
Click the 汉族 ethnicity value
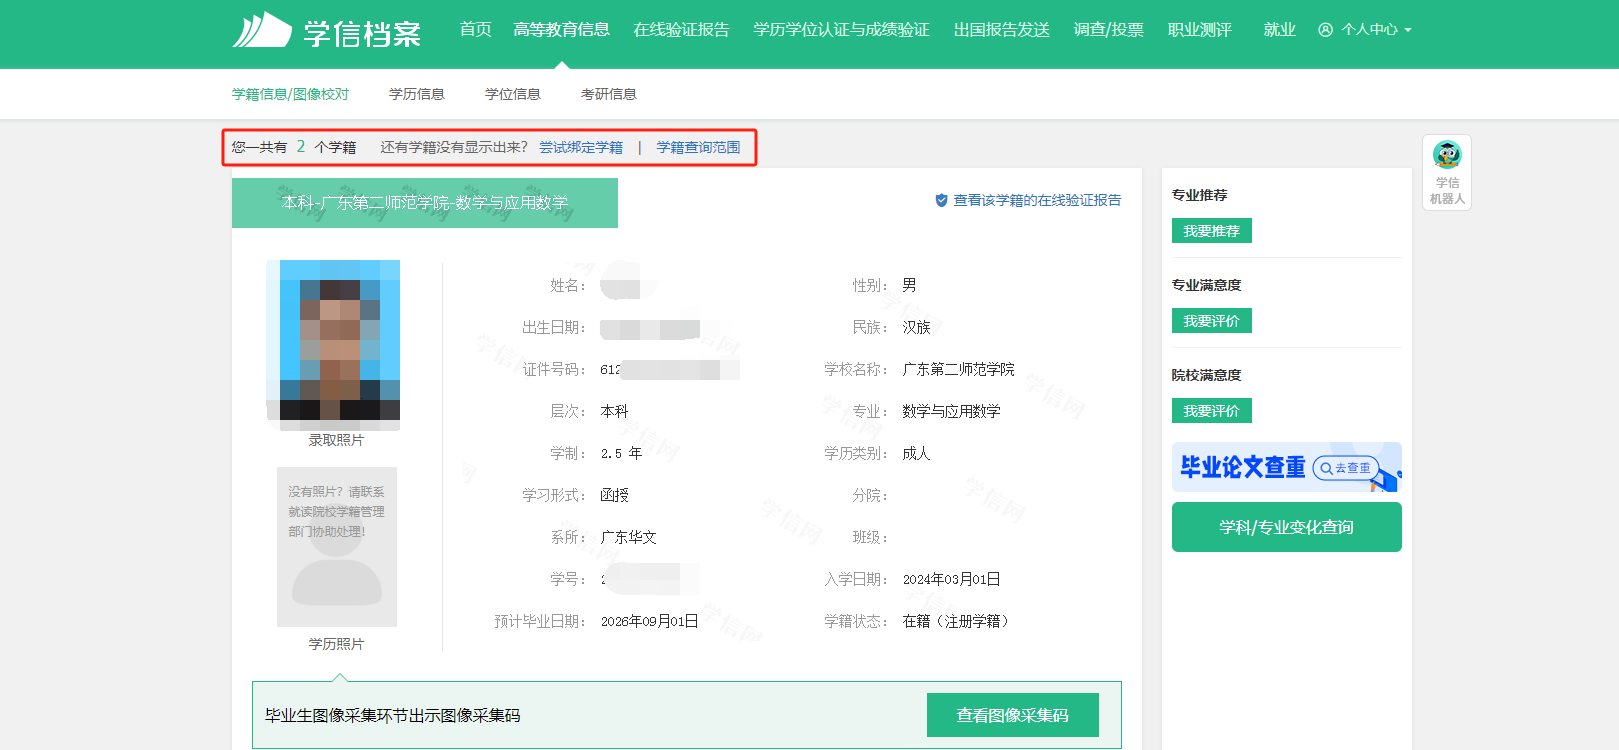point(916,327)
